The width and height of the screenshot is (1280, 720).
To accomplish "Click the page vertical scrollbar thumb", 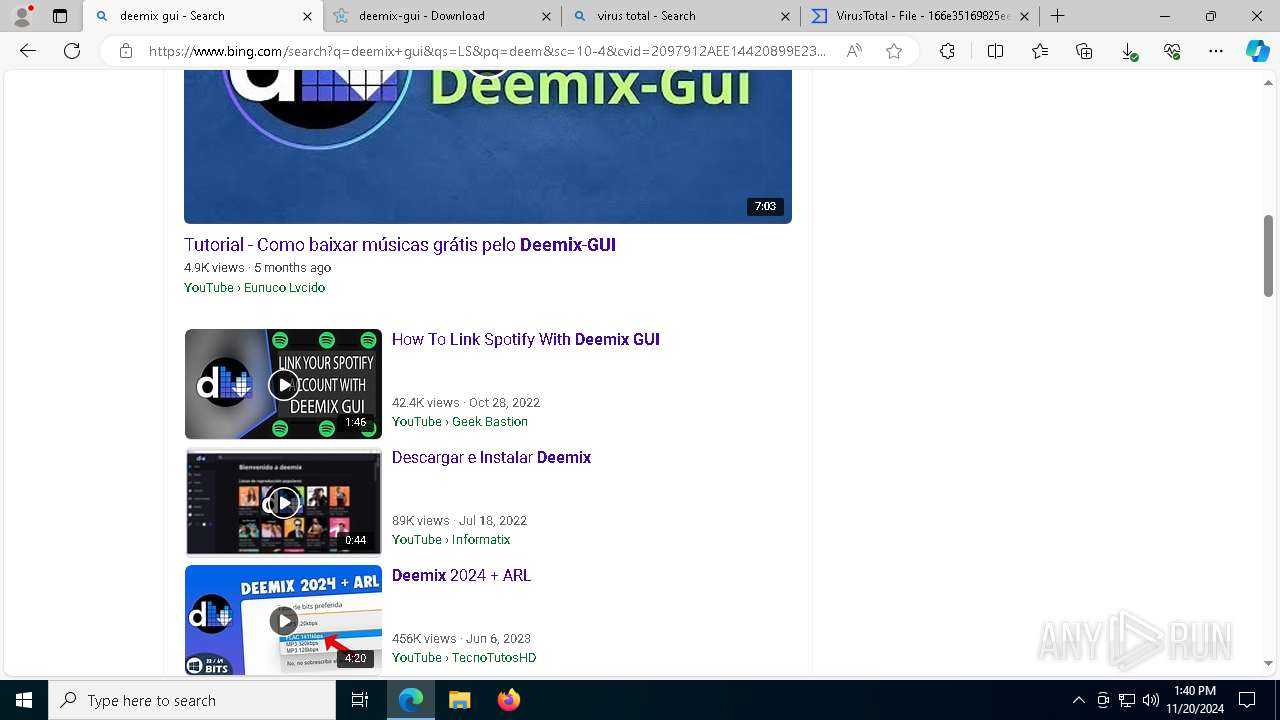I will (1268, 256).
